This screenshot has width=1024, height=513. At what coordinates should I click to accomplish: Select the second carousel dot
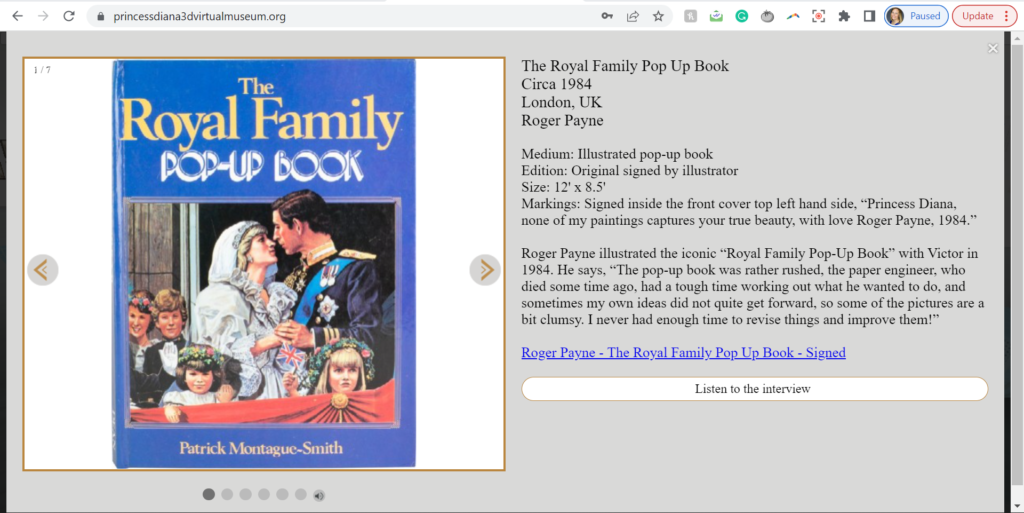(x=227, y=494)
